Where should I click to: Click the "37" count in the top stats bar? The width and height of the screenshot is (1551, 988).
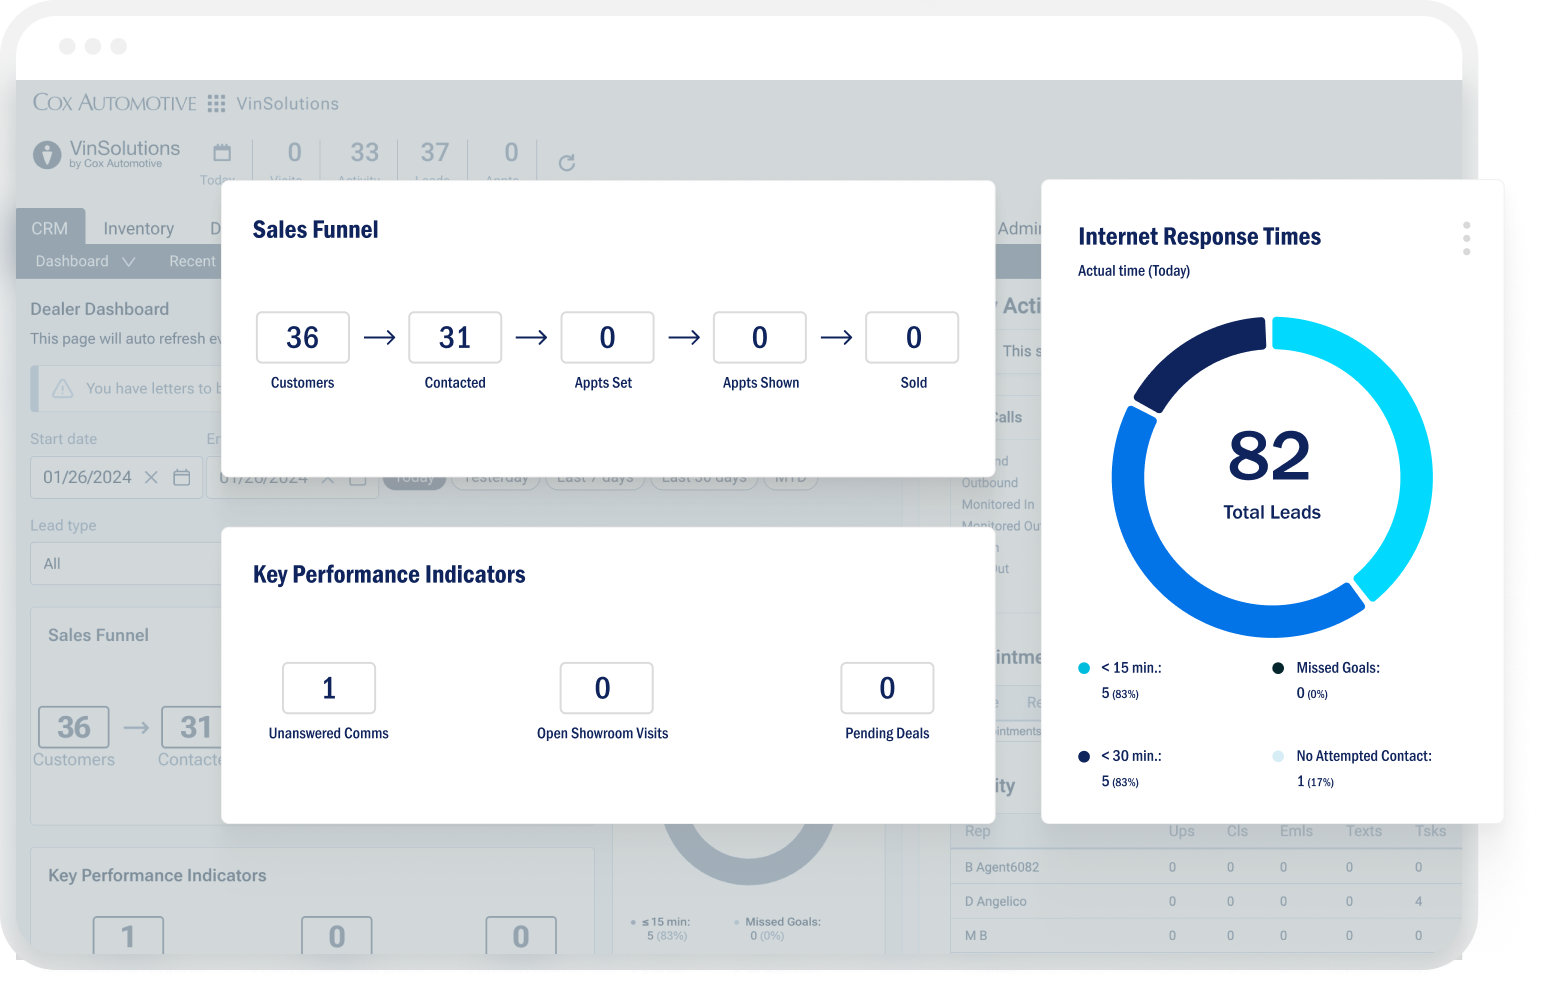pyautogui.click(x=434, y=152)
